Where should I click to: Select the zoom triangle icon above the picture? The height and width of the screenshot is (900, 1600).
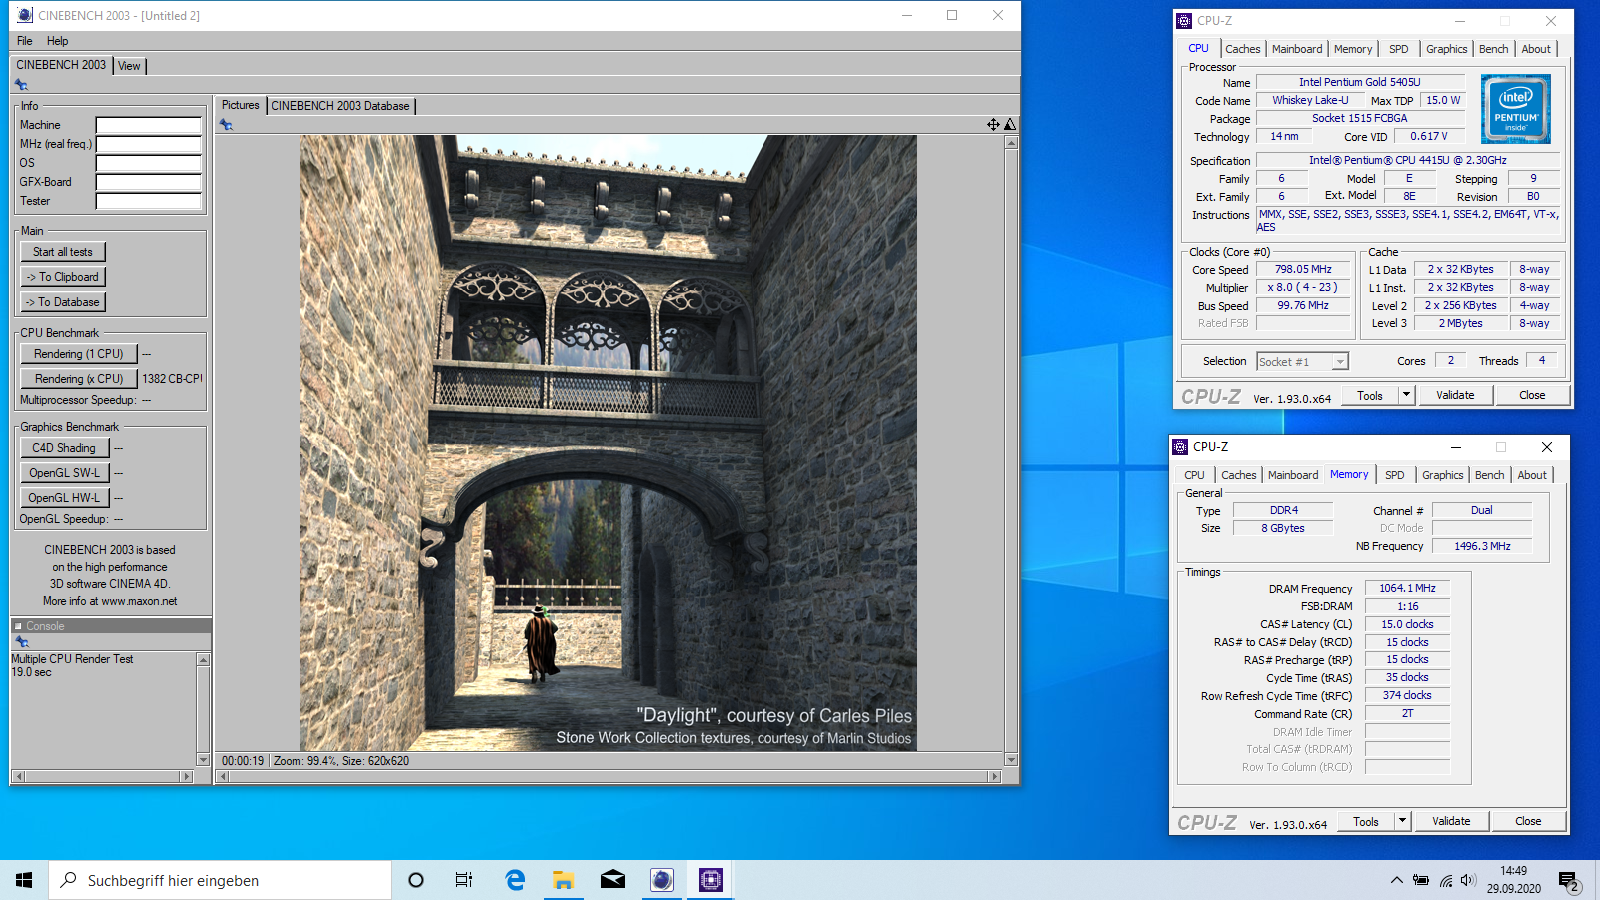(x=1010, y=124)
